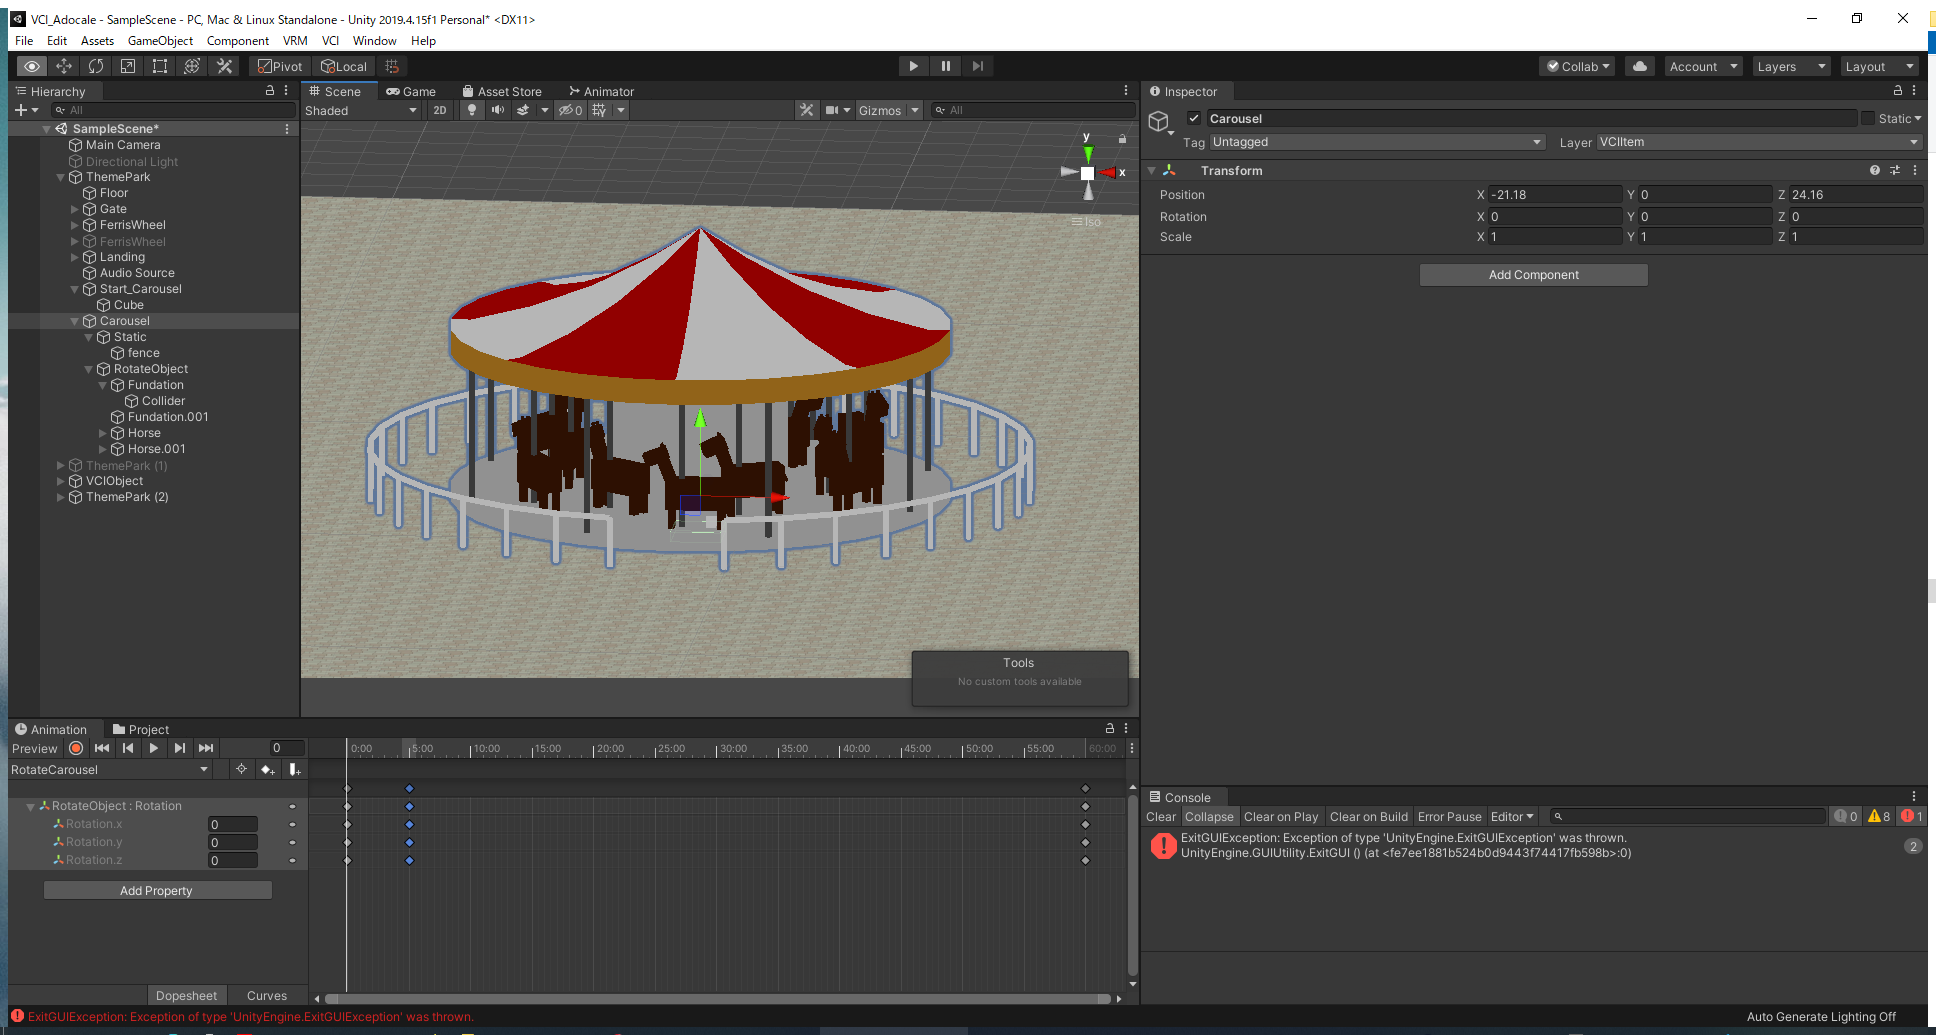The image size is (1936, 1035).
Task: Toggle 2D view mode in Scene
Action: point(440,110)
